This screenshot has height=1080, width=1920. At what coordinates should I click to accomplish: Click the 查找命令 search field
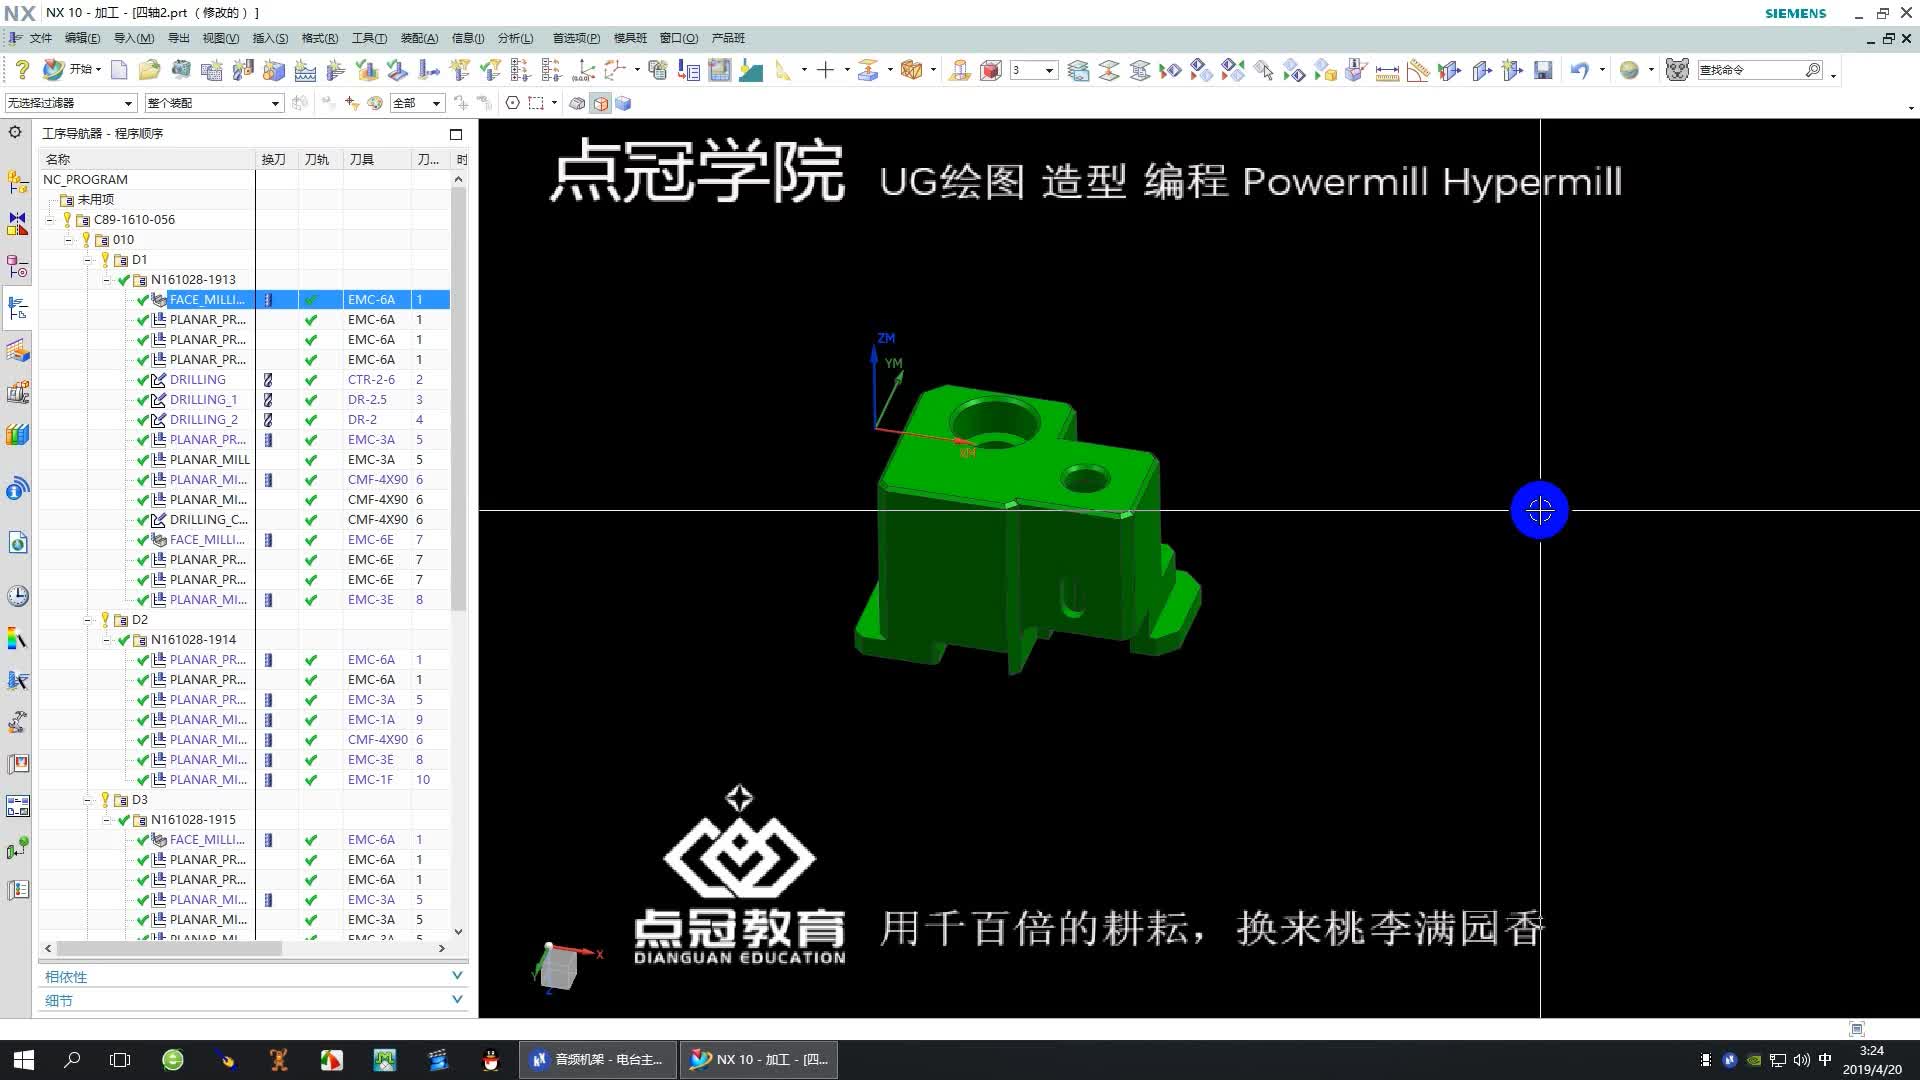coord(1750,70)
